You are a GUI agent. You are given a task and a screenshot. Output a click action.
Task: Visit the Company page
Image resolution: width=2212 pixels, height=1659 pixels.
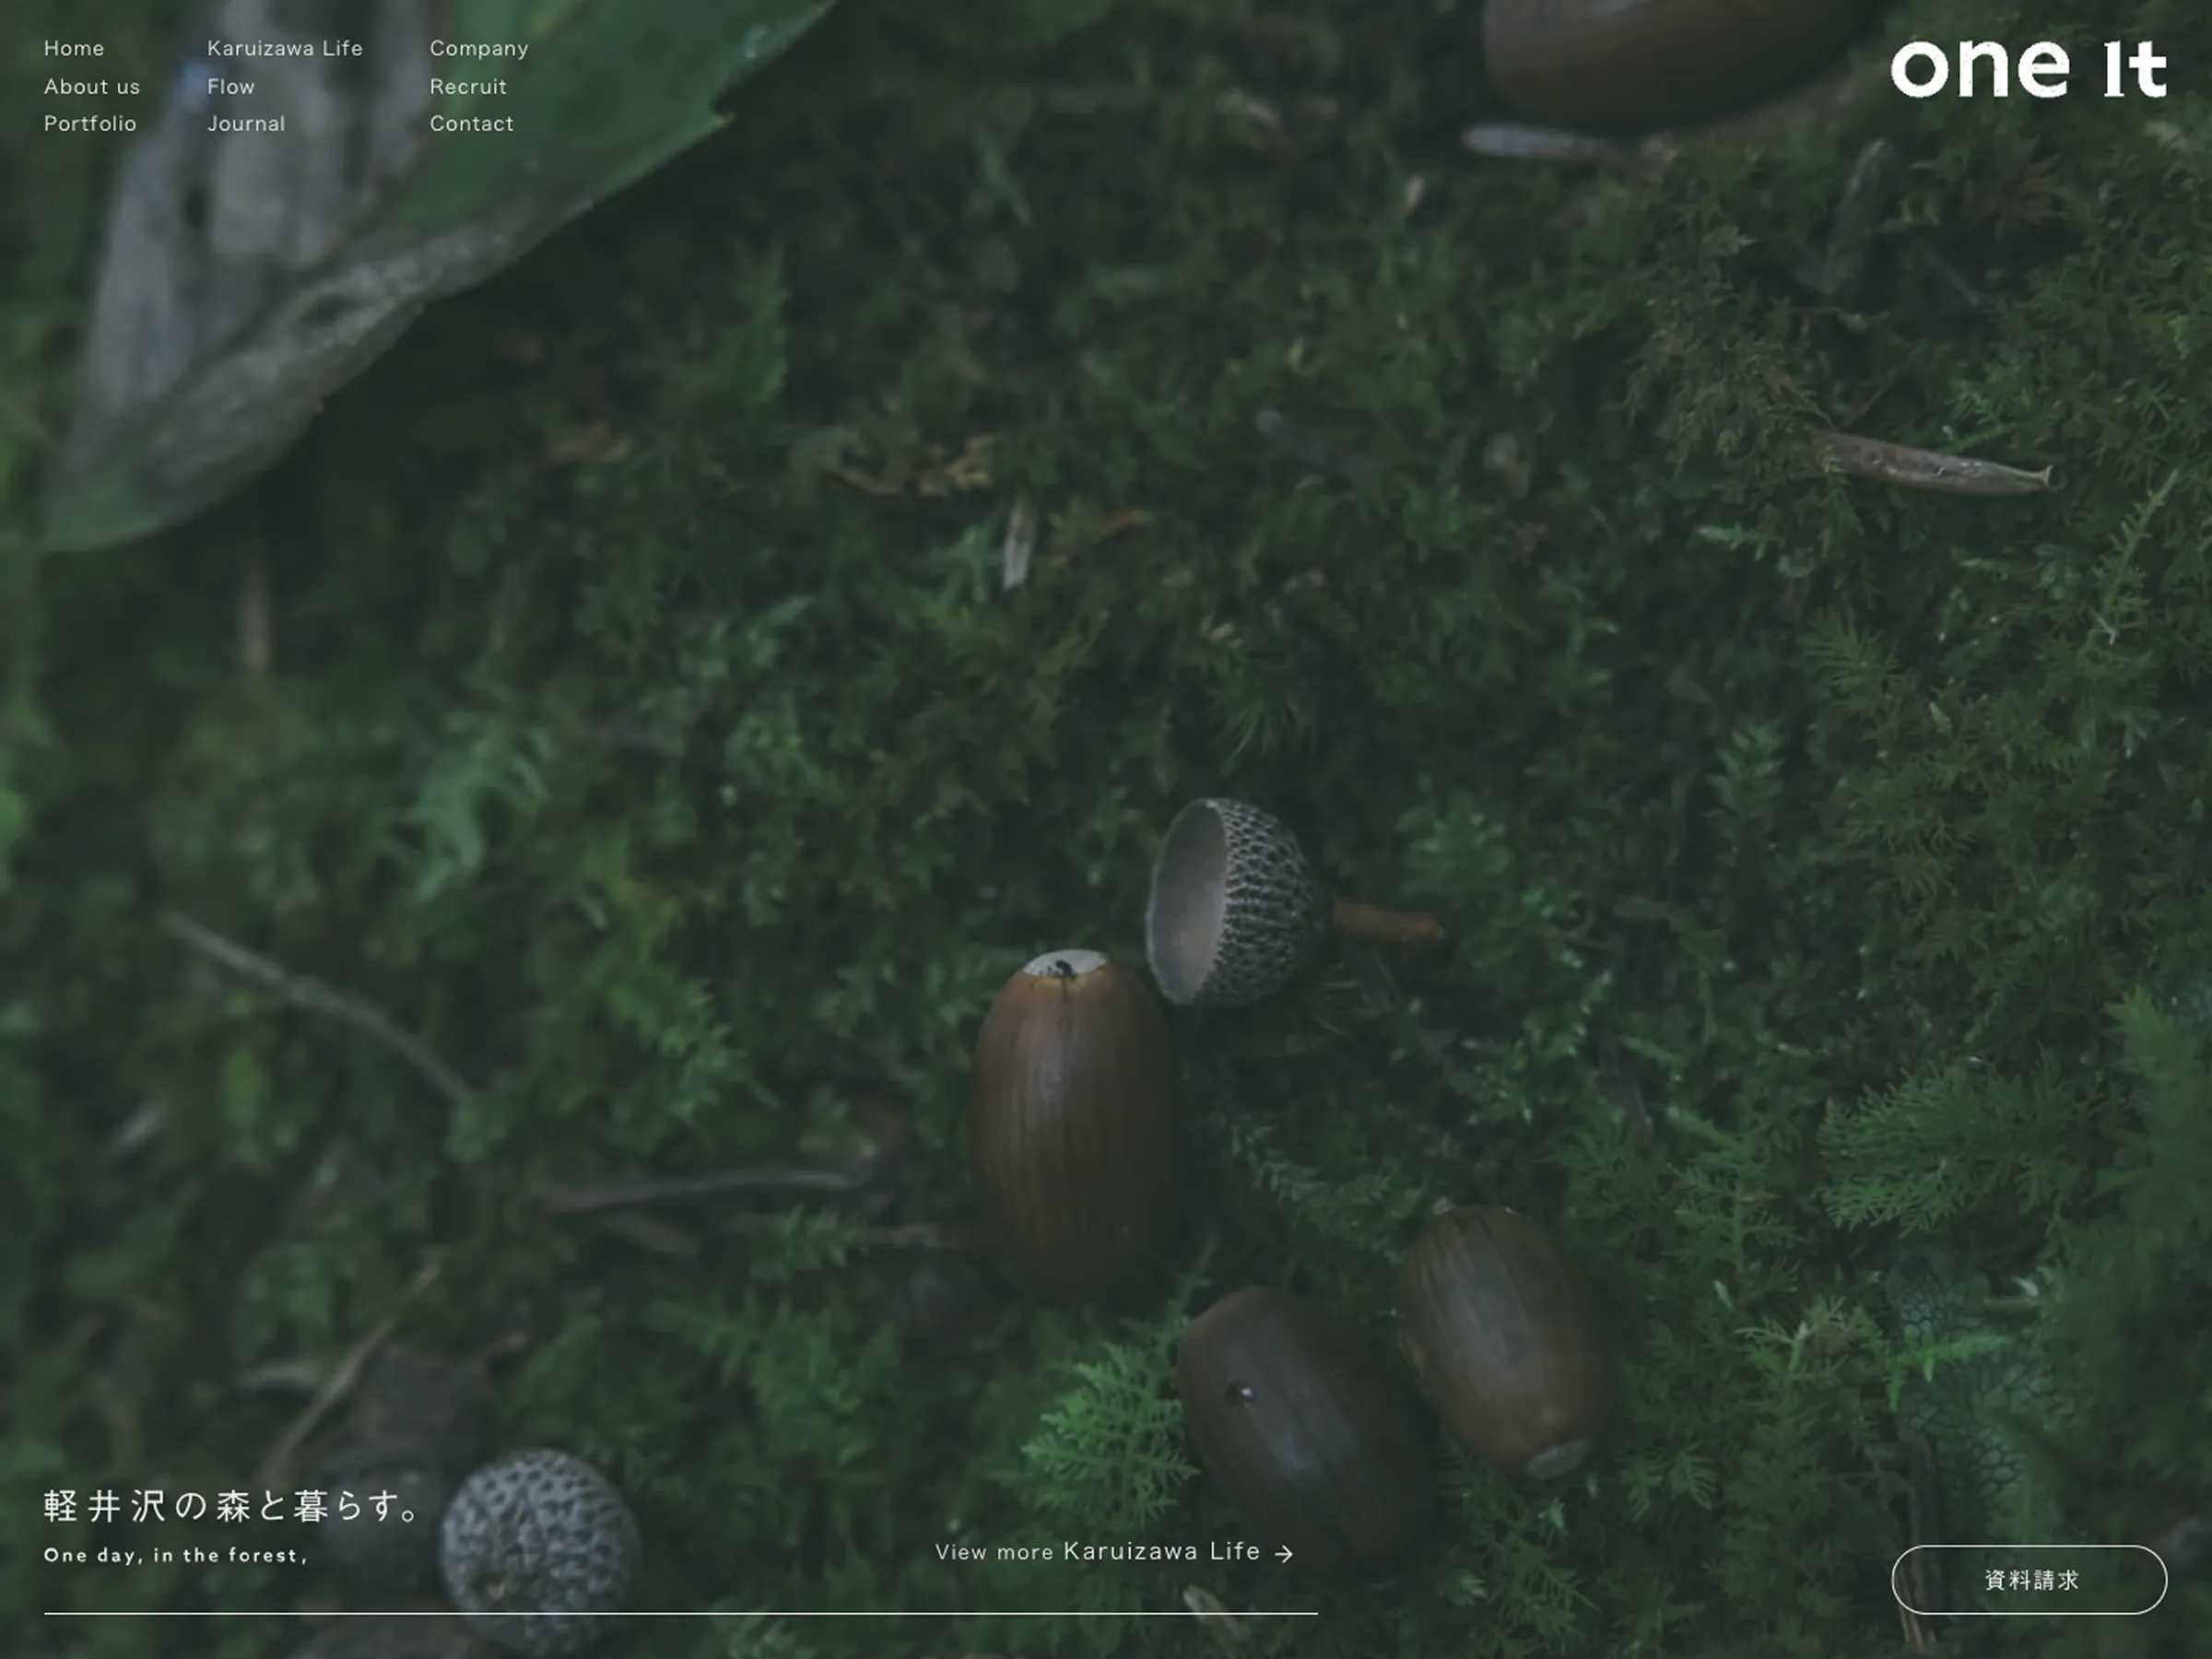pos(479,48)
